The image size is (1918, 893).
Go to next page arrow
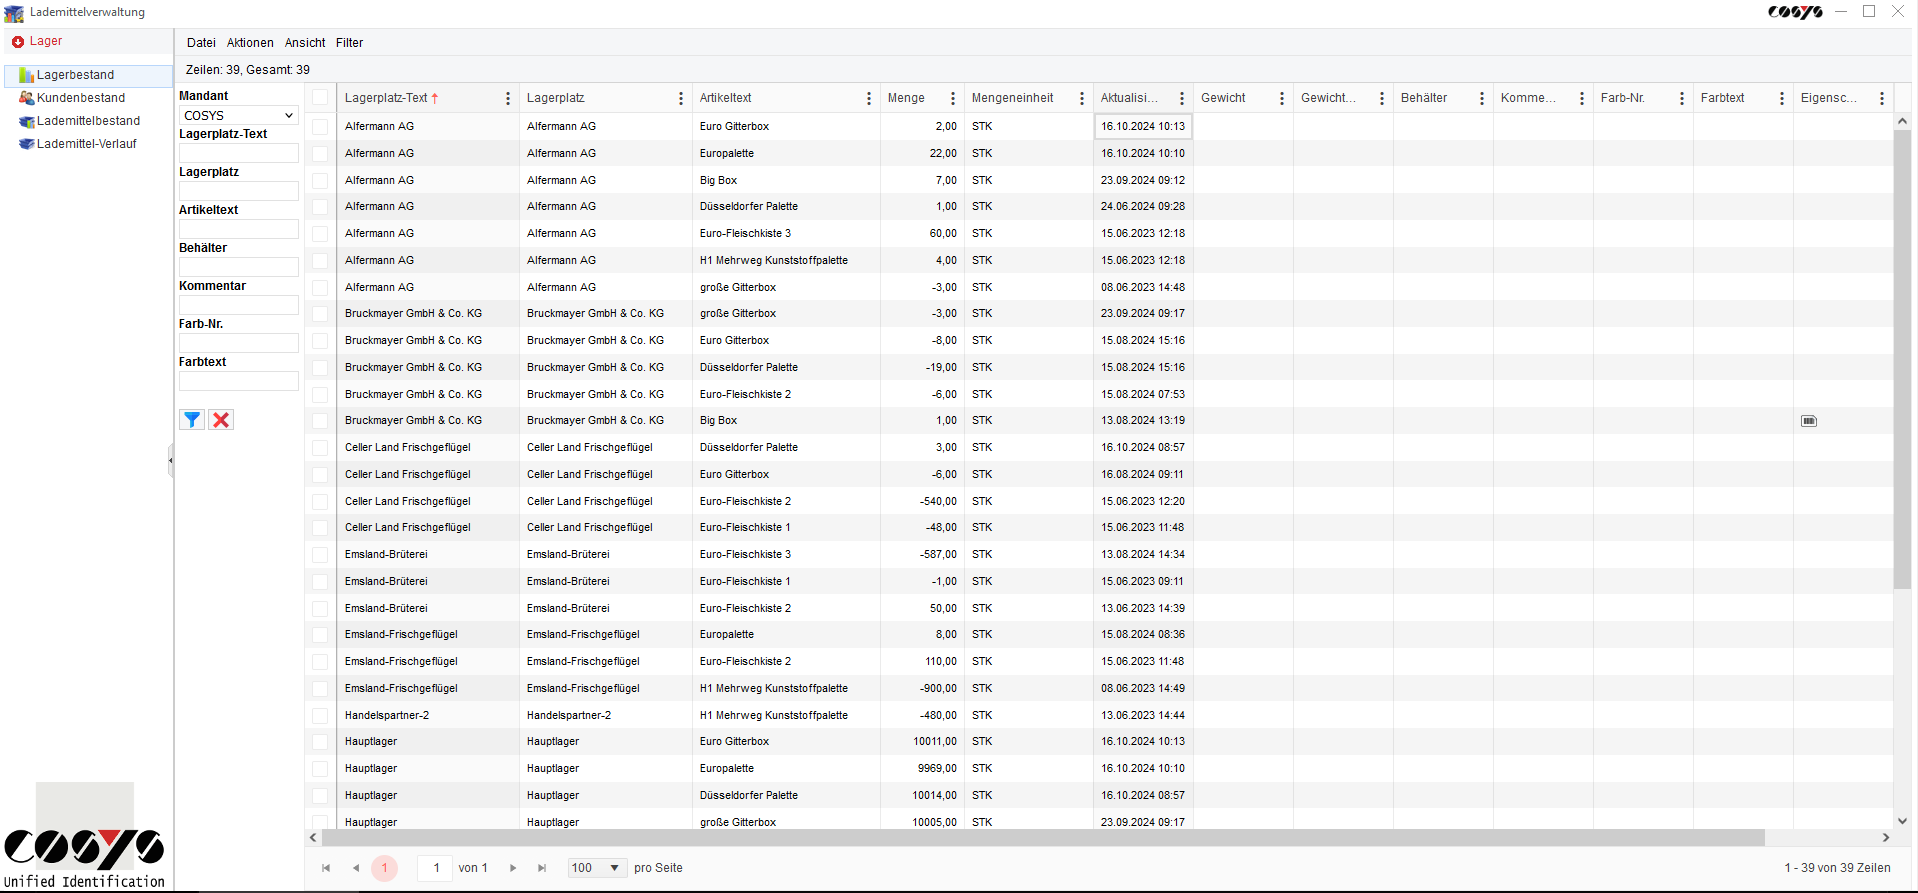pos(513,868)
